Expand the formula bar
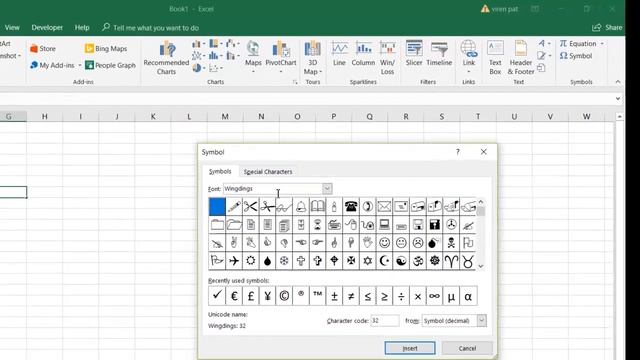 click(618, 98)
